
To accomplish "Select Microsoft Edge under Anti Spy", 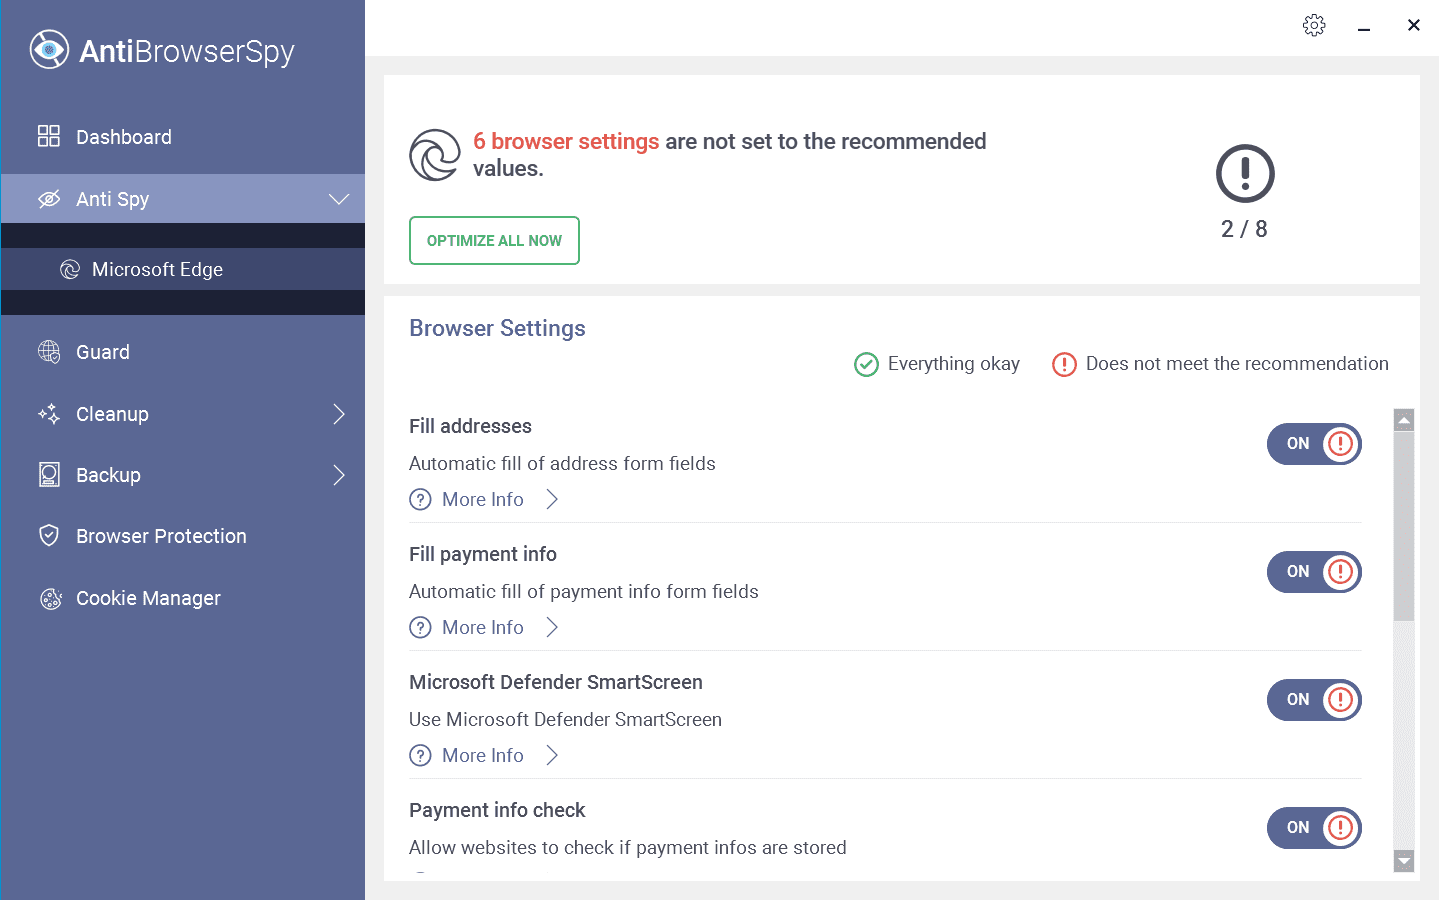I will (x=157, y=269).
